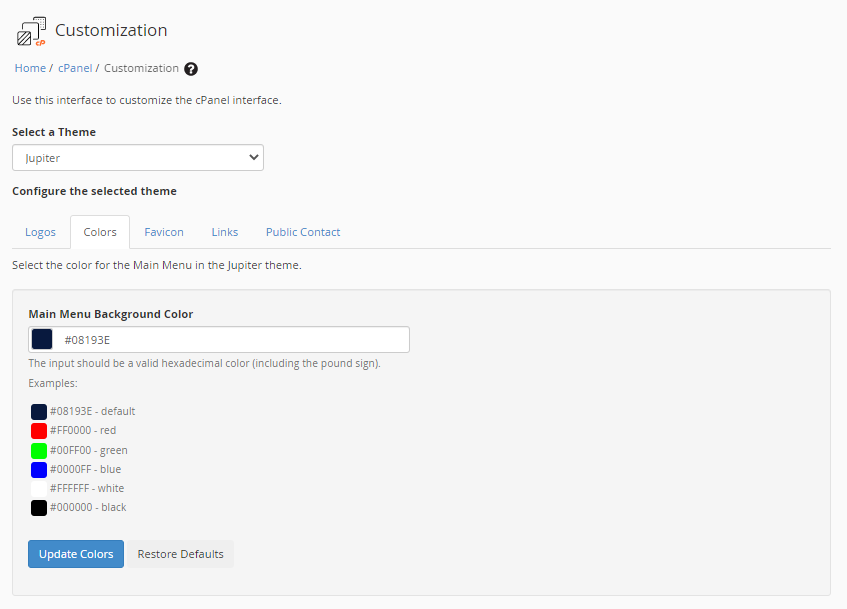Viewport: 847px width, 609px height.
Task: Pick the default #08193E color swatch
Action: (x=39, y=411)
